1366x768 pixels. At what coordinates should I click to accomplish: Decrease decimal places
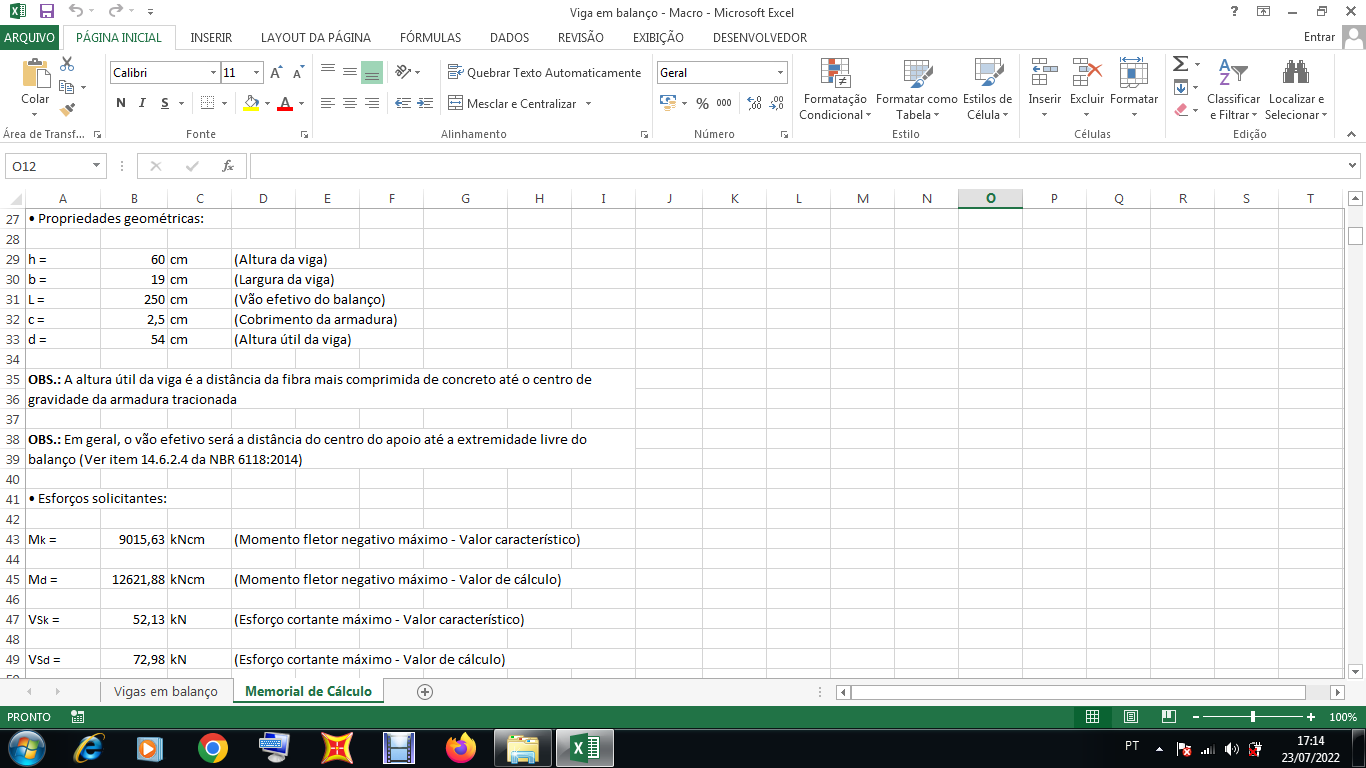click(x=777, y=103)
